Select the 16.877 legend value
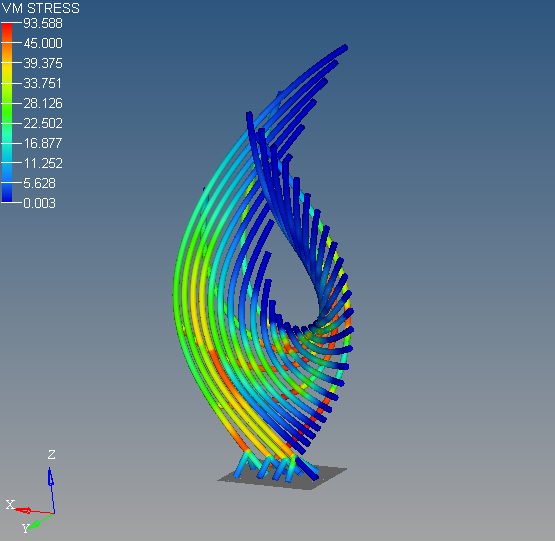 tap(43, 143)
